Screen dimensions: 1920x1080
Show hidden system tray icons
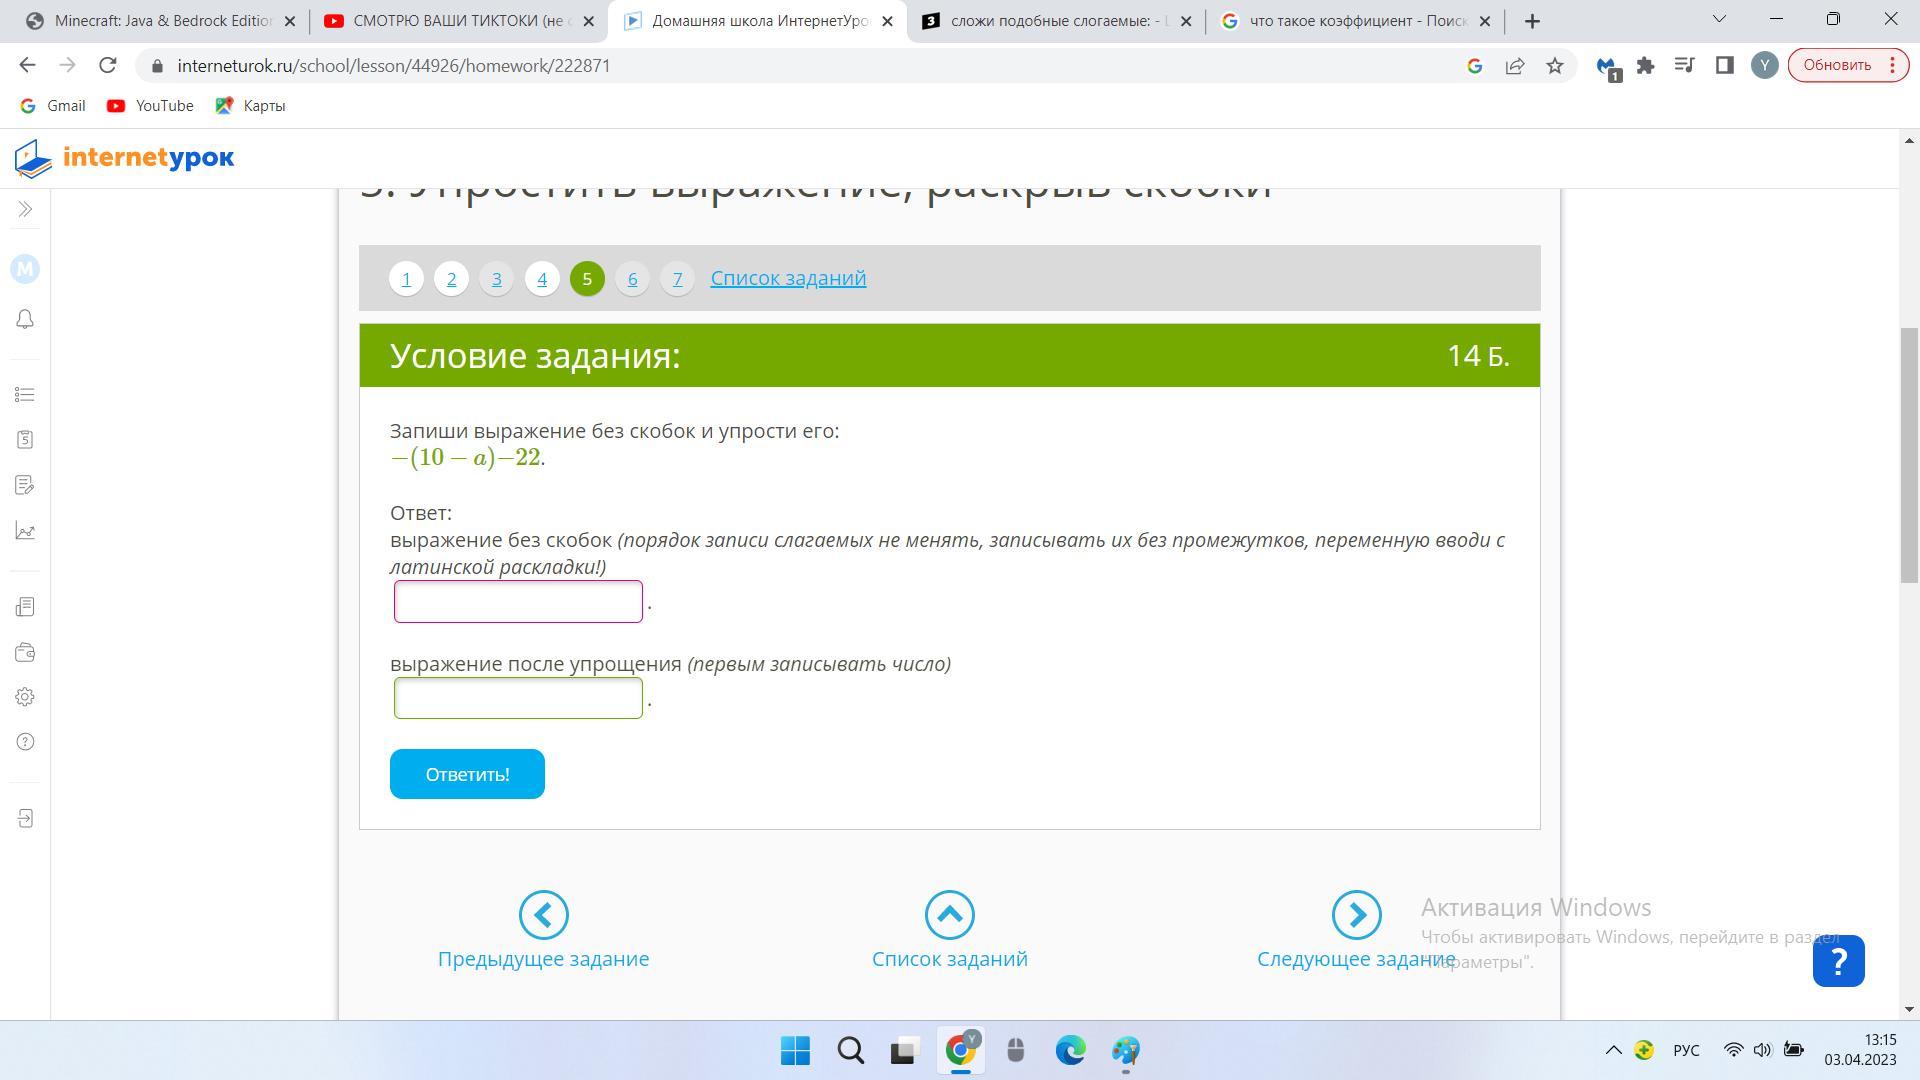click(1613, 1050)
